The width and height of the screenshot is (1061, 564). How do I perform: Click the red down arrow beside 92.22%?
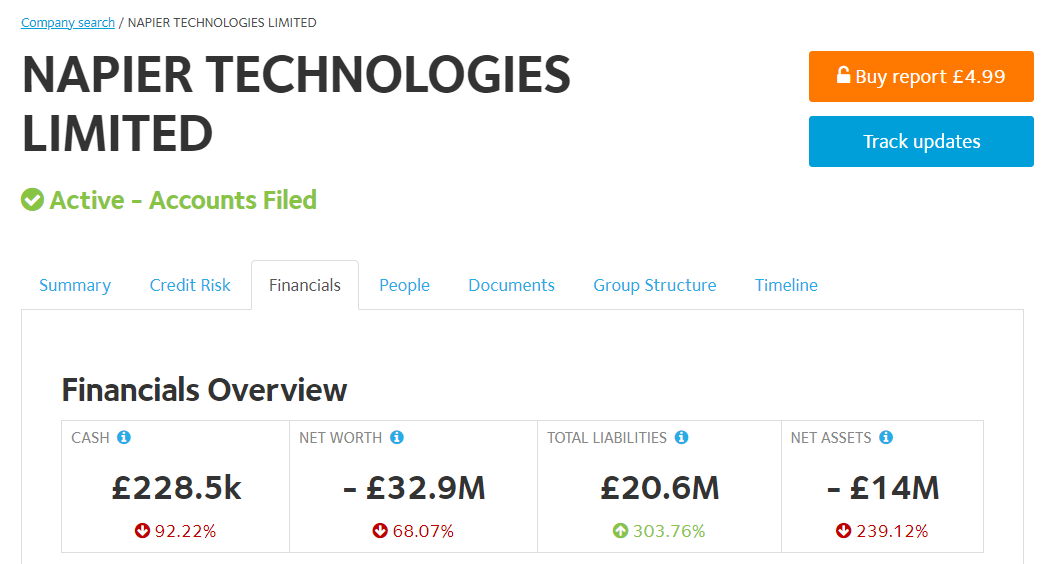click(x=142, y=531)
